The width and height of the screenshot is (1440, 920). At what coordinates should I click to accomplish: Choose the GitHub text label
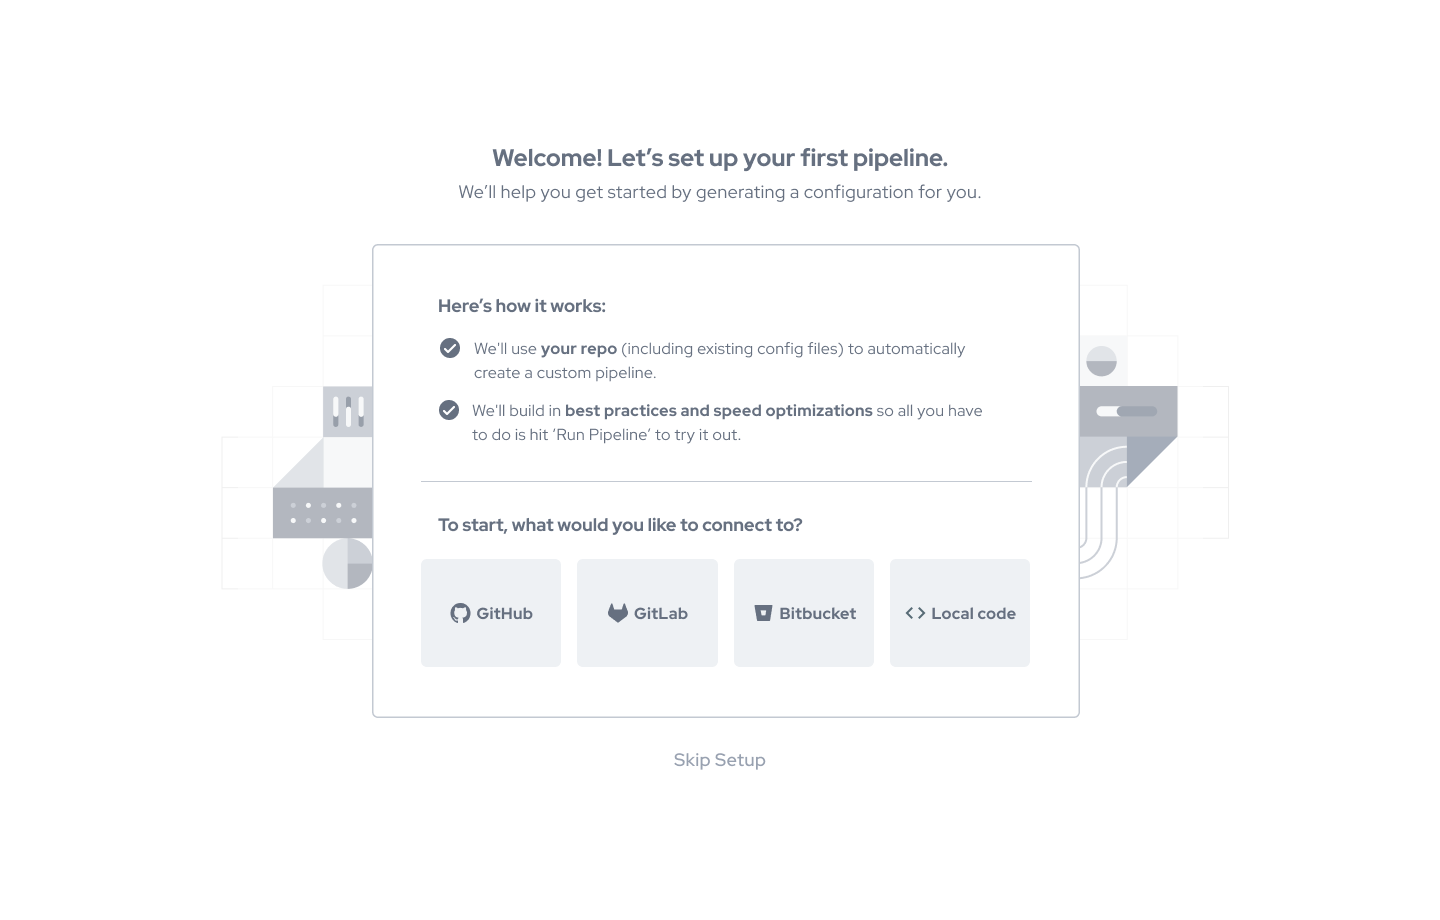coord(504,613)
